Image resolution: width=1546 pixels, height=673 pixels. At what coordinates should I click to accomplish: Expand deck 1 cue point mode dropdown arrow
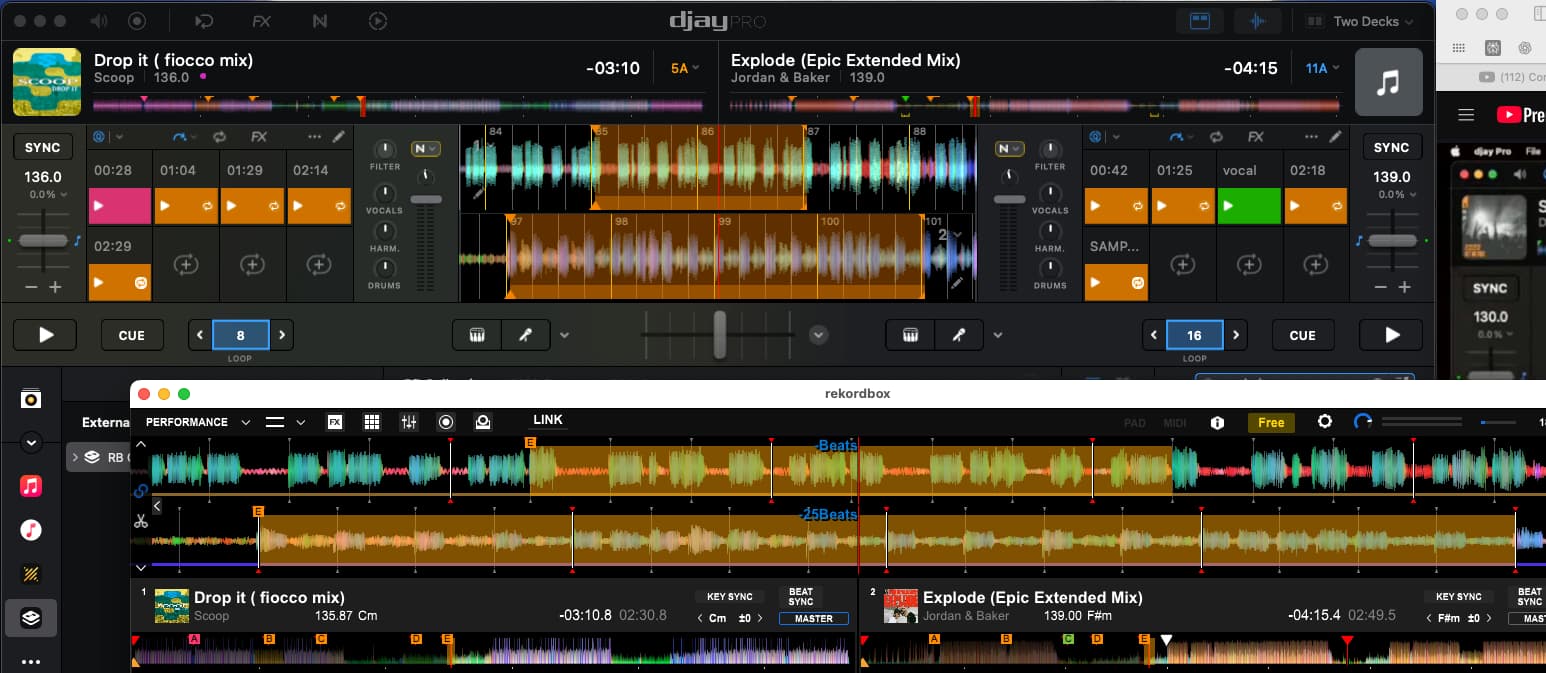coord(118,137)
